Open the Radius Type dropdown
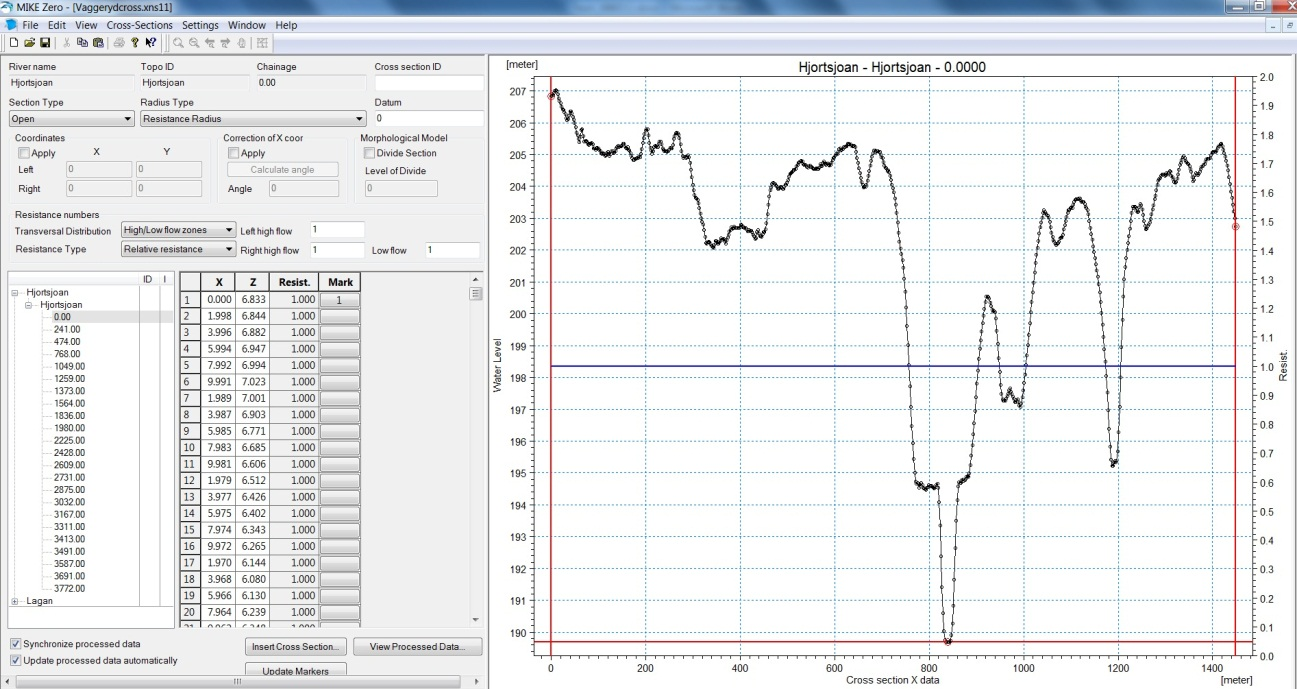The width and height of the screenshot is (1297, 689). [x=252, y=119]
